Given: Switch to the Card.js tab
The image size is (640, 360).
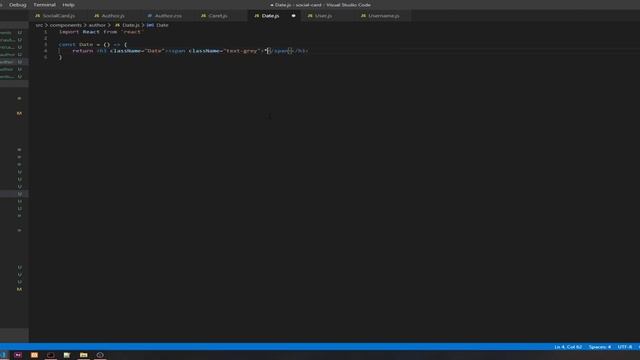Looking at the screenshot, I should pos(214,16).
